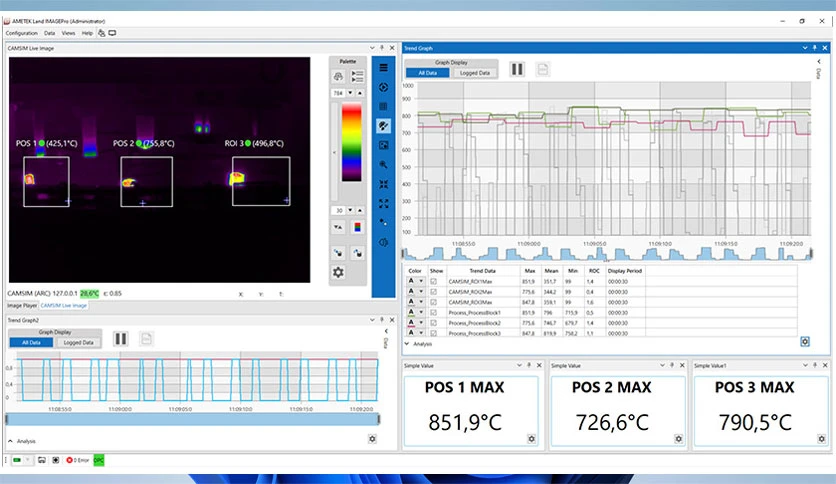Open green status dropdown in status bar
Screen dimensions: 836x484
[28, 460]
